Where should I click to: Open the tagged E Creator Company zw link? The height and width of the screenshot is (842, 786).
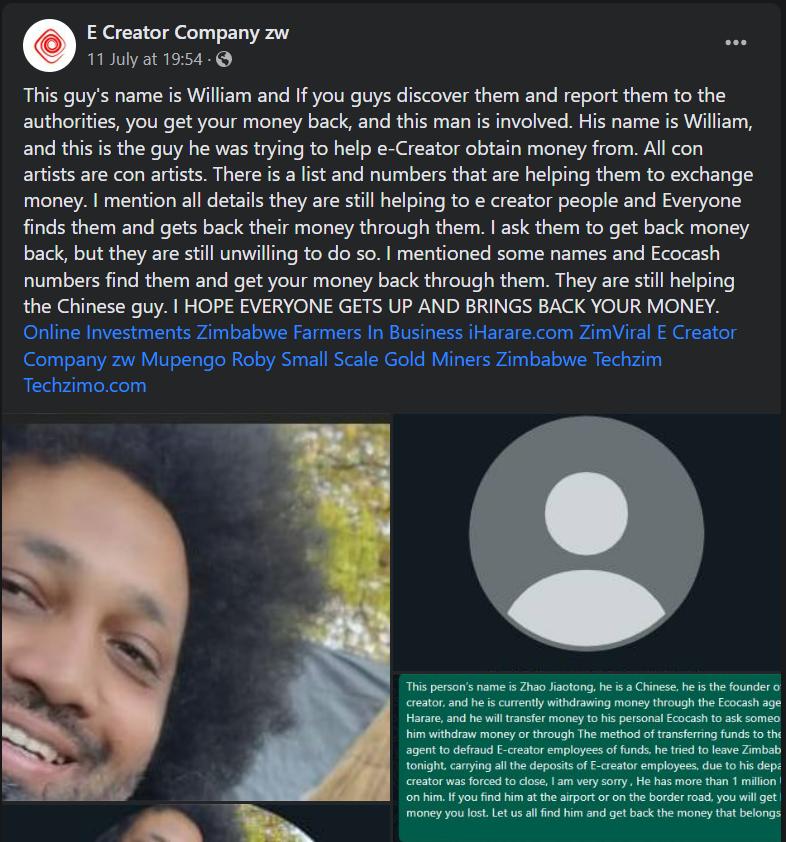pos(696,332)
